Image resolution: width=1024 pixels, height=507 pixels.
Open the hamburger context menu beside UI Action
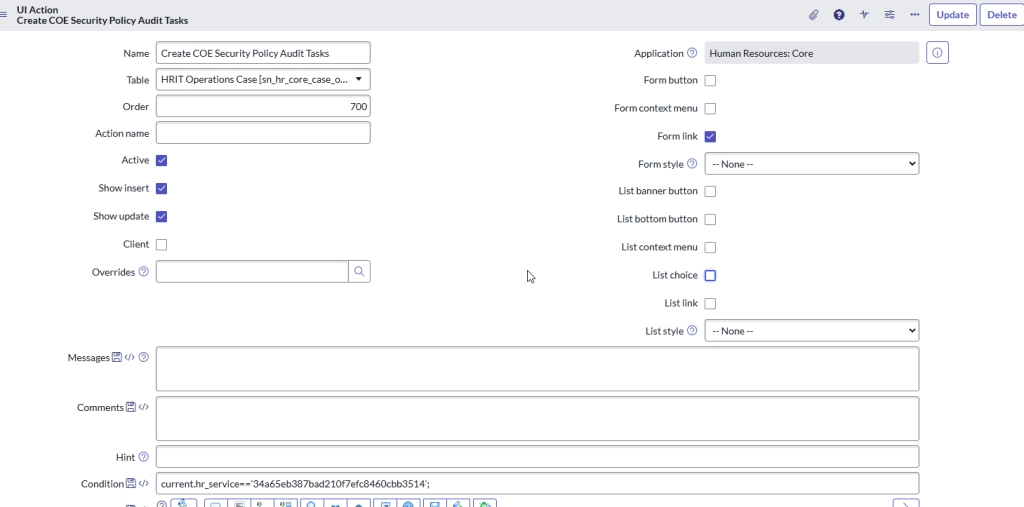point(6,15)
